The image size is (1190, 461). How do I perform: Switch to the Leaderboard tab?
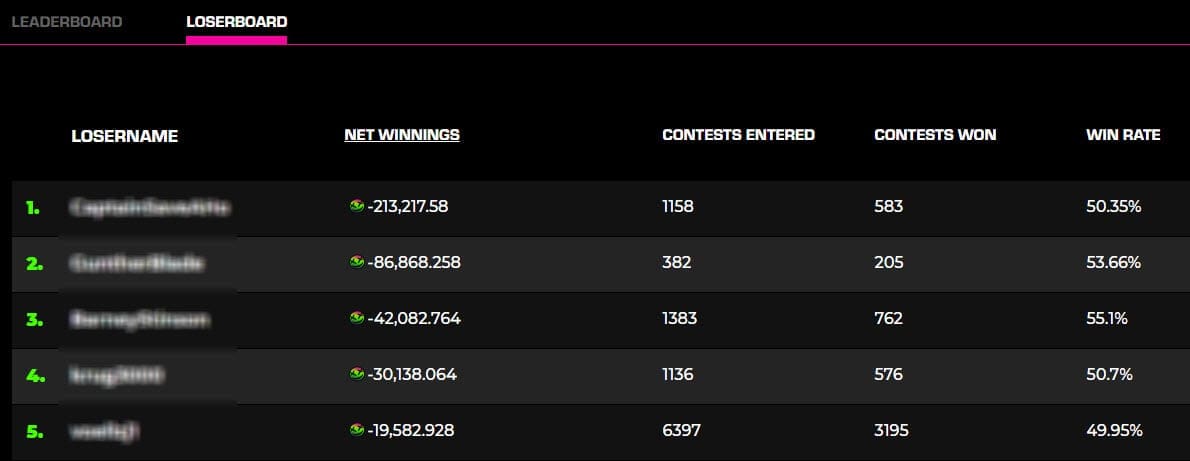click(67, 22)
